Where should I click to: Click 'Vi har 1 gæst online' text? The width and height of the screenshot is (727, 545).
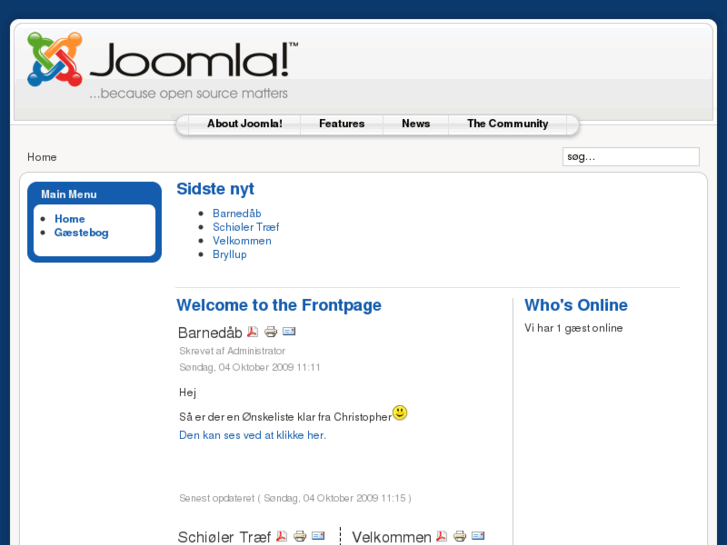(x=574, y=328)
